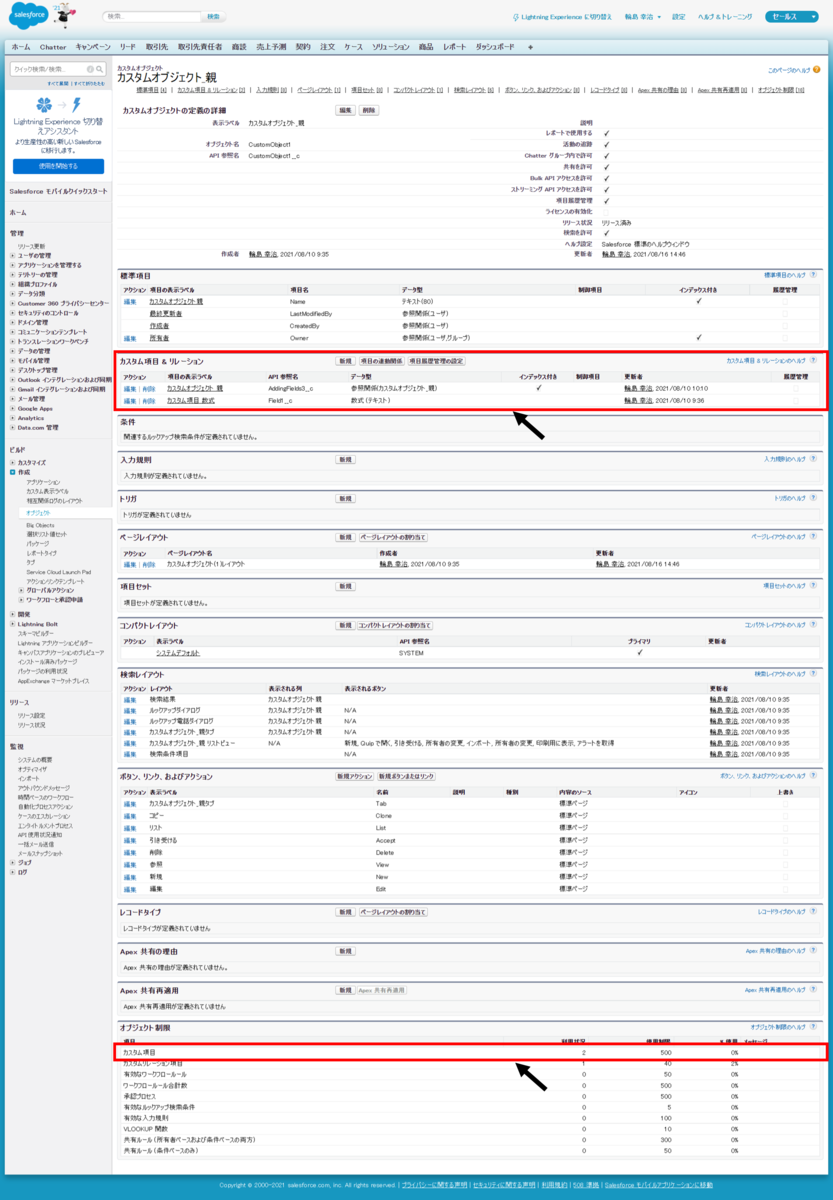Expand ユーザの管理 in setup sidebar
This screenshot has height=1200, width=833.
pos(13,255)
